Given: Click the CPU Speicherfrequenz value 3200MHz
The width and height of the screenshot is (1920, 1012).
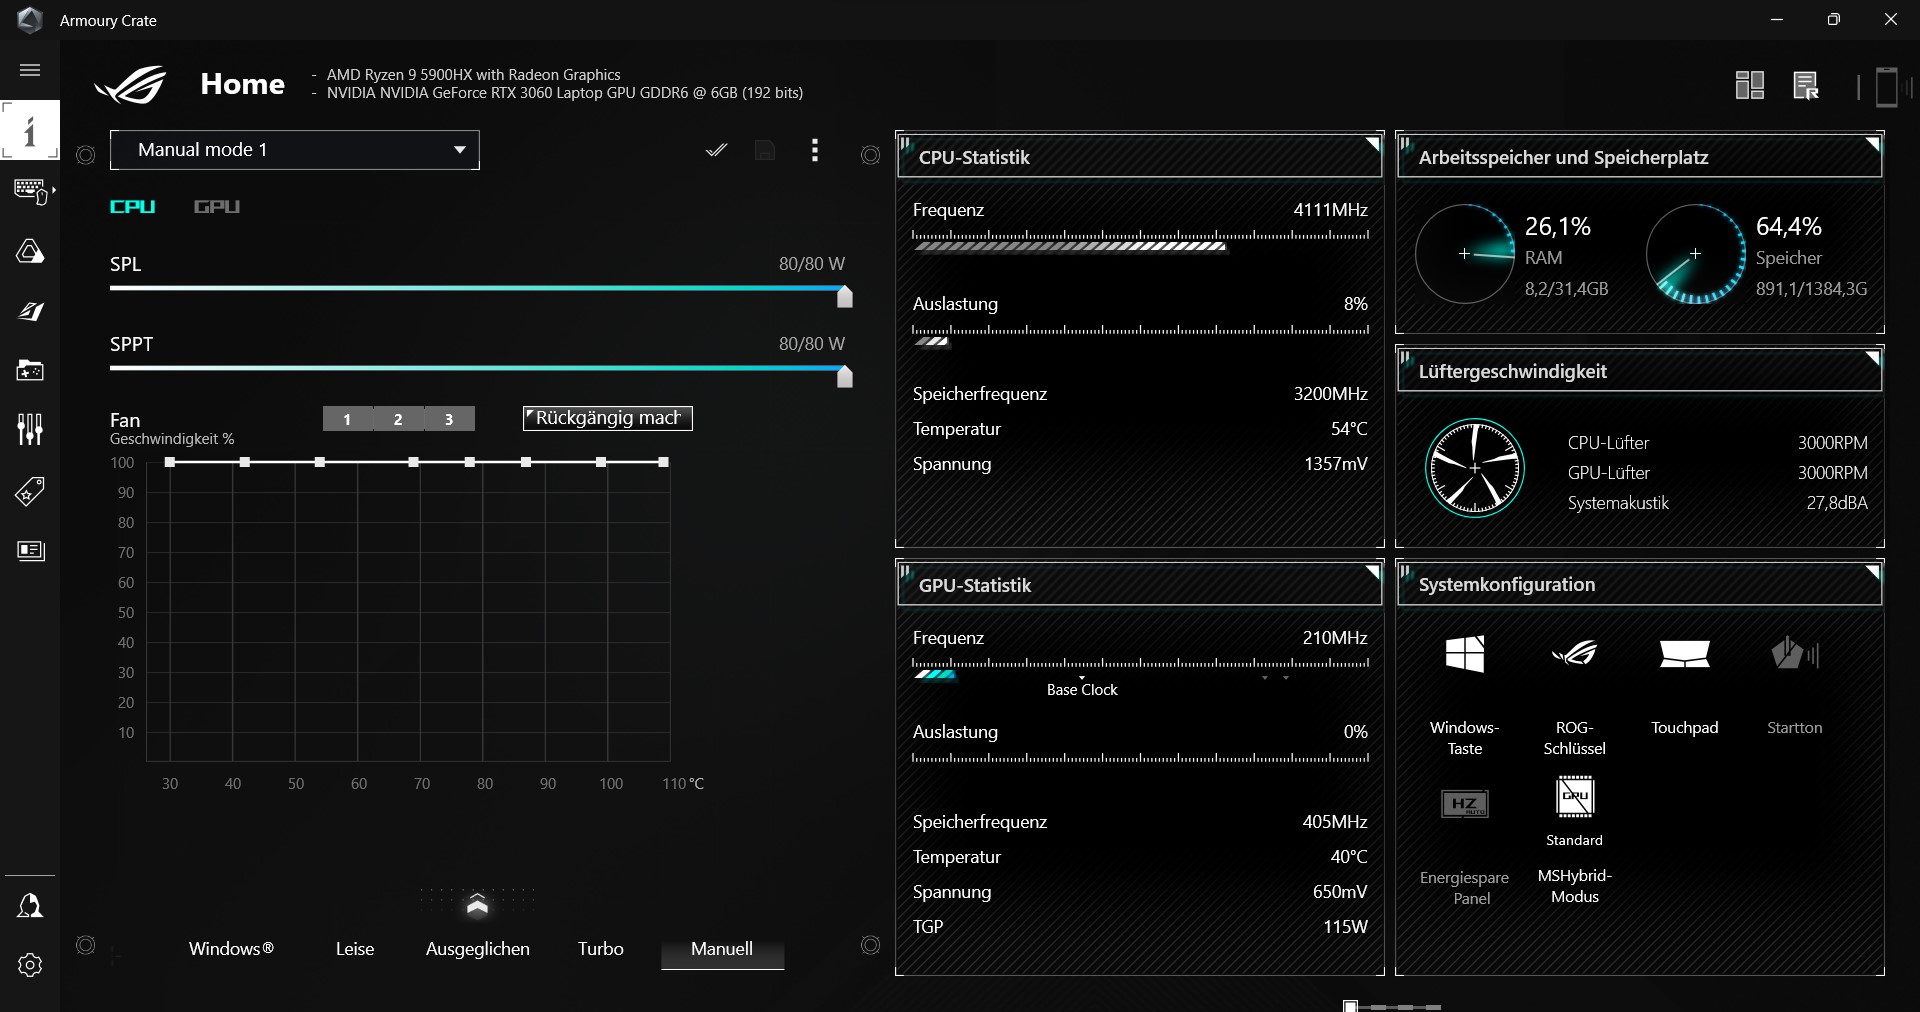Looking at the screenshot, I should pyautogui.click(x=1330, y=394).
